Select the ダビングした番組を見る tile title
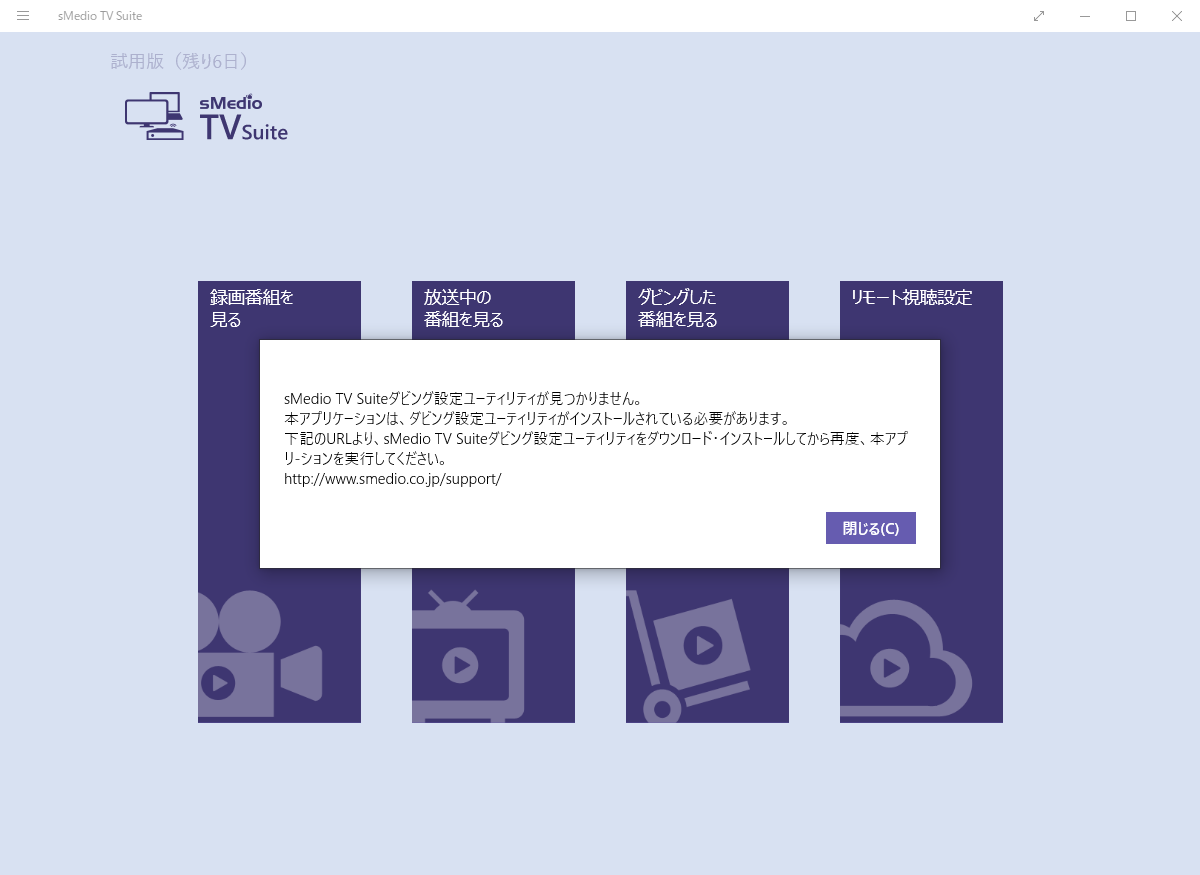The height and width of the screenshot is (875, 1200). [x=678, y=308]
